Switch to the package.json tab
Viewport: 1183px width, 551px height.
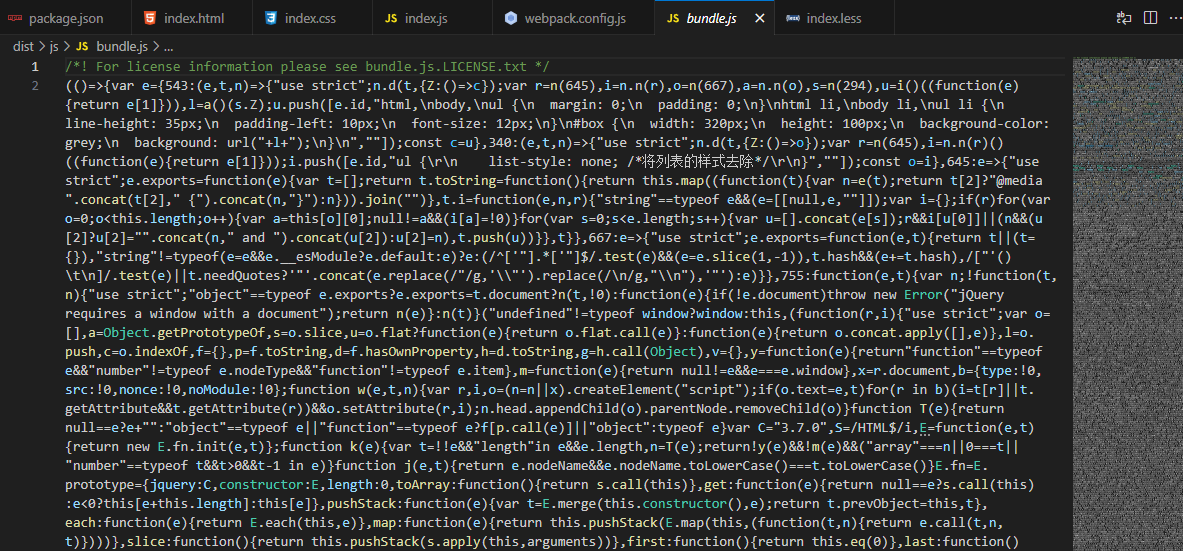tap(65, 18)
